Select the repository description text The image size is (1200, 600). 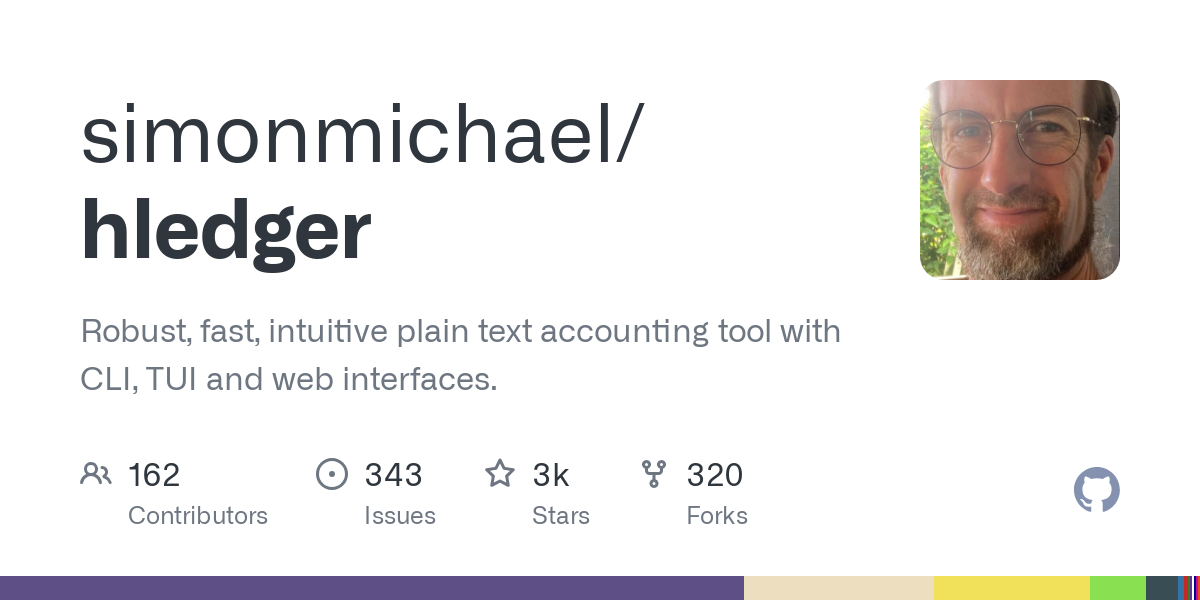click(460, 355)
